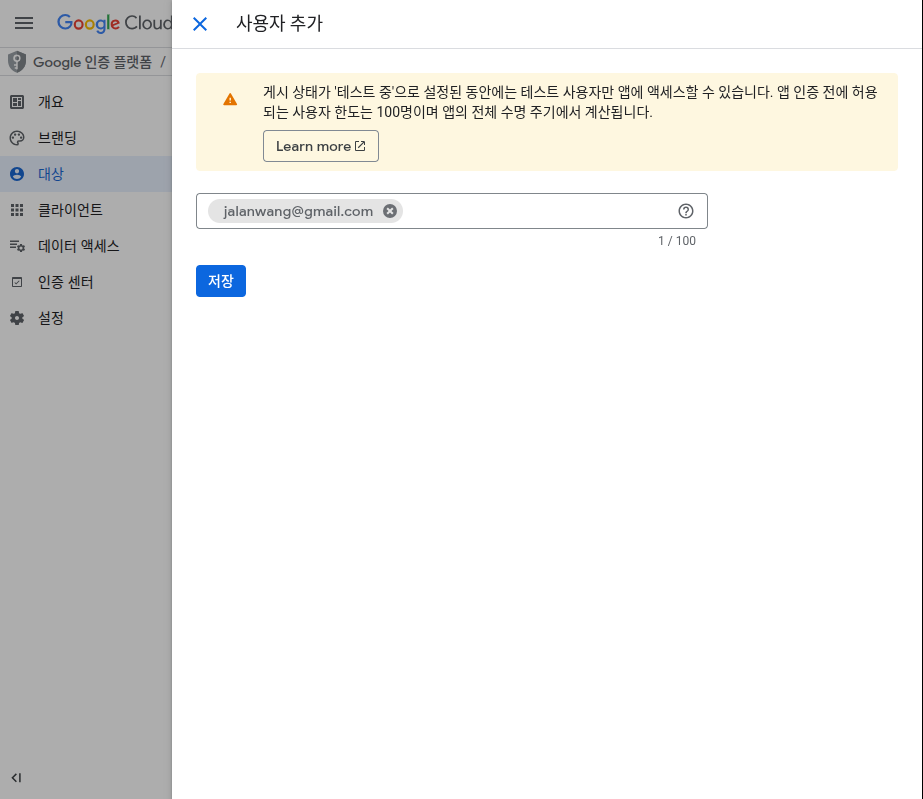Go to the 클라이언트 page
The height and width of the screenshot is (799, 923).
click(x=70, y=210)
